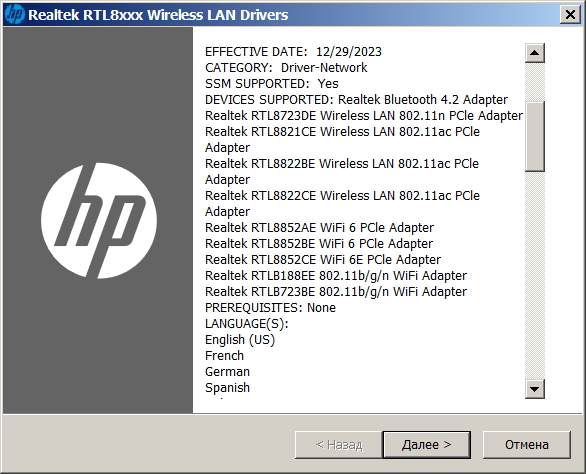Screen dimensions: 586x474
Task: Click the vertical scrollbar thumb
Action: (534, 136)
